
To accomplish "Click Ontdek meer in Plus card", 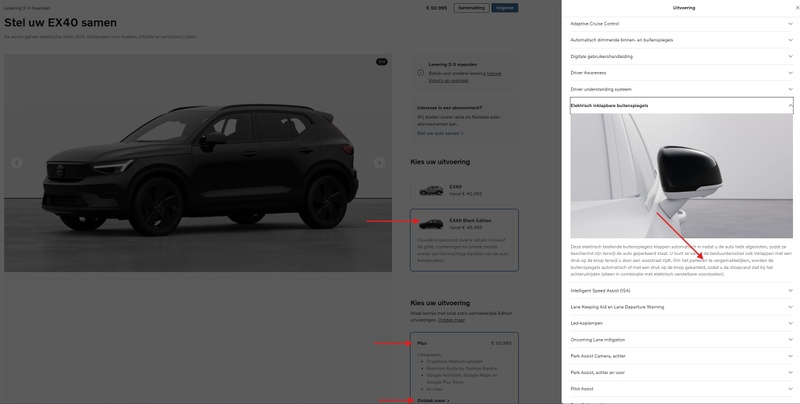I will [433, 400].
